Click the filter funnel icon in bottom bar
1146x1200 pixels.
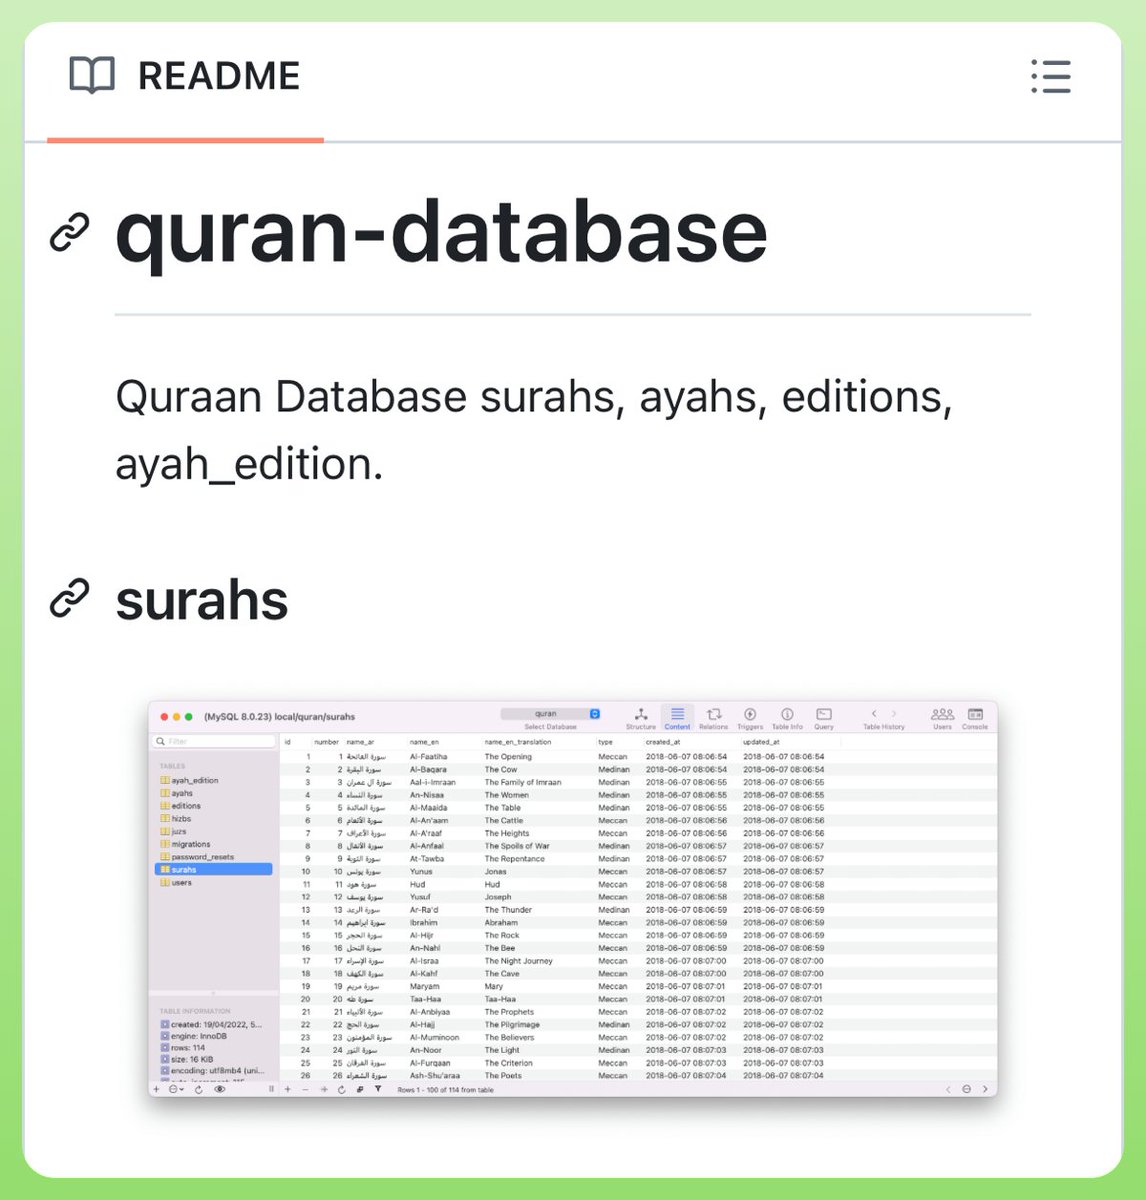point(378,1089)
